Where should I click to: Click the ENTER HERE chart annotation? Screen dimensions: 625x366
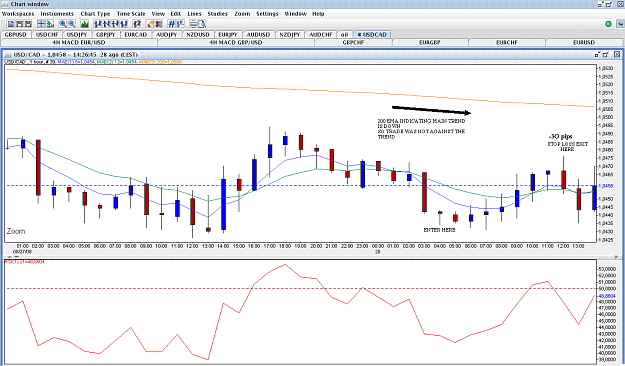click(x=439, y=230)
